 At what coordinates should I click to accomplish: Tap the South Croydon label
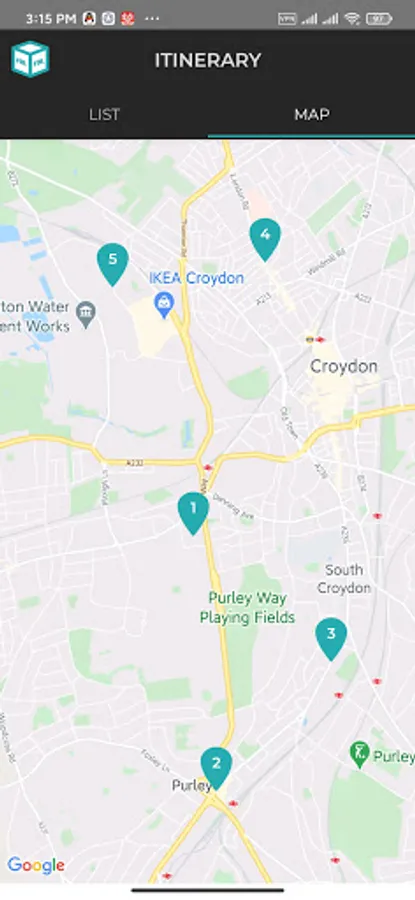[x=344, y=579]
